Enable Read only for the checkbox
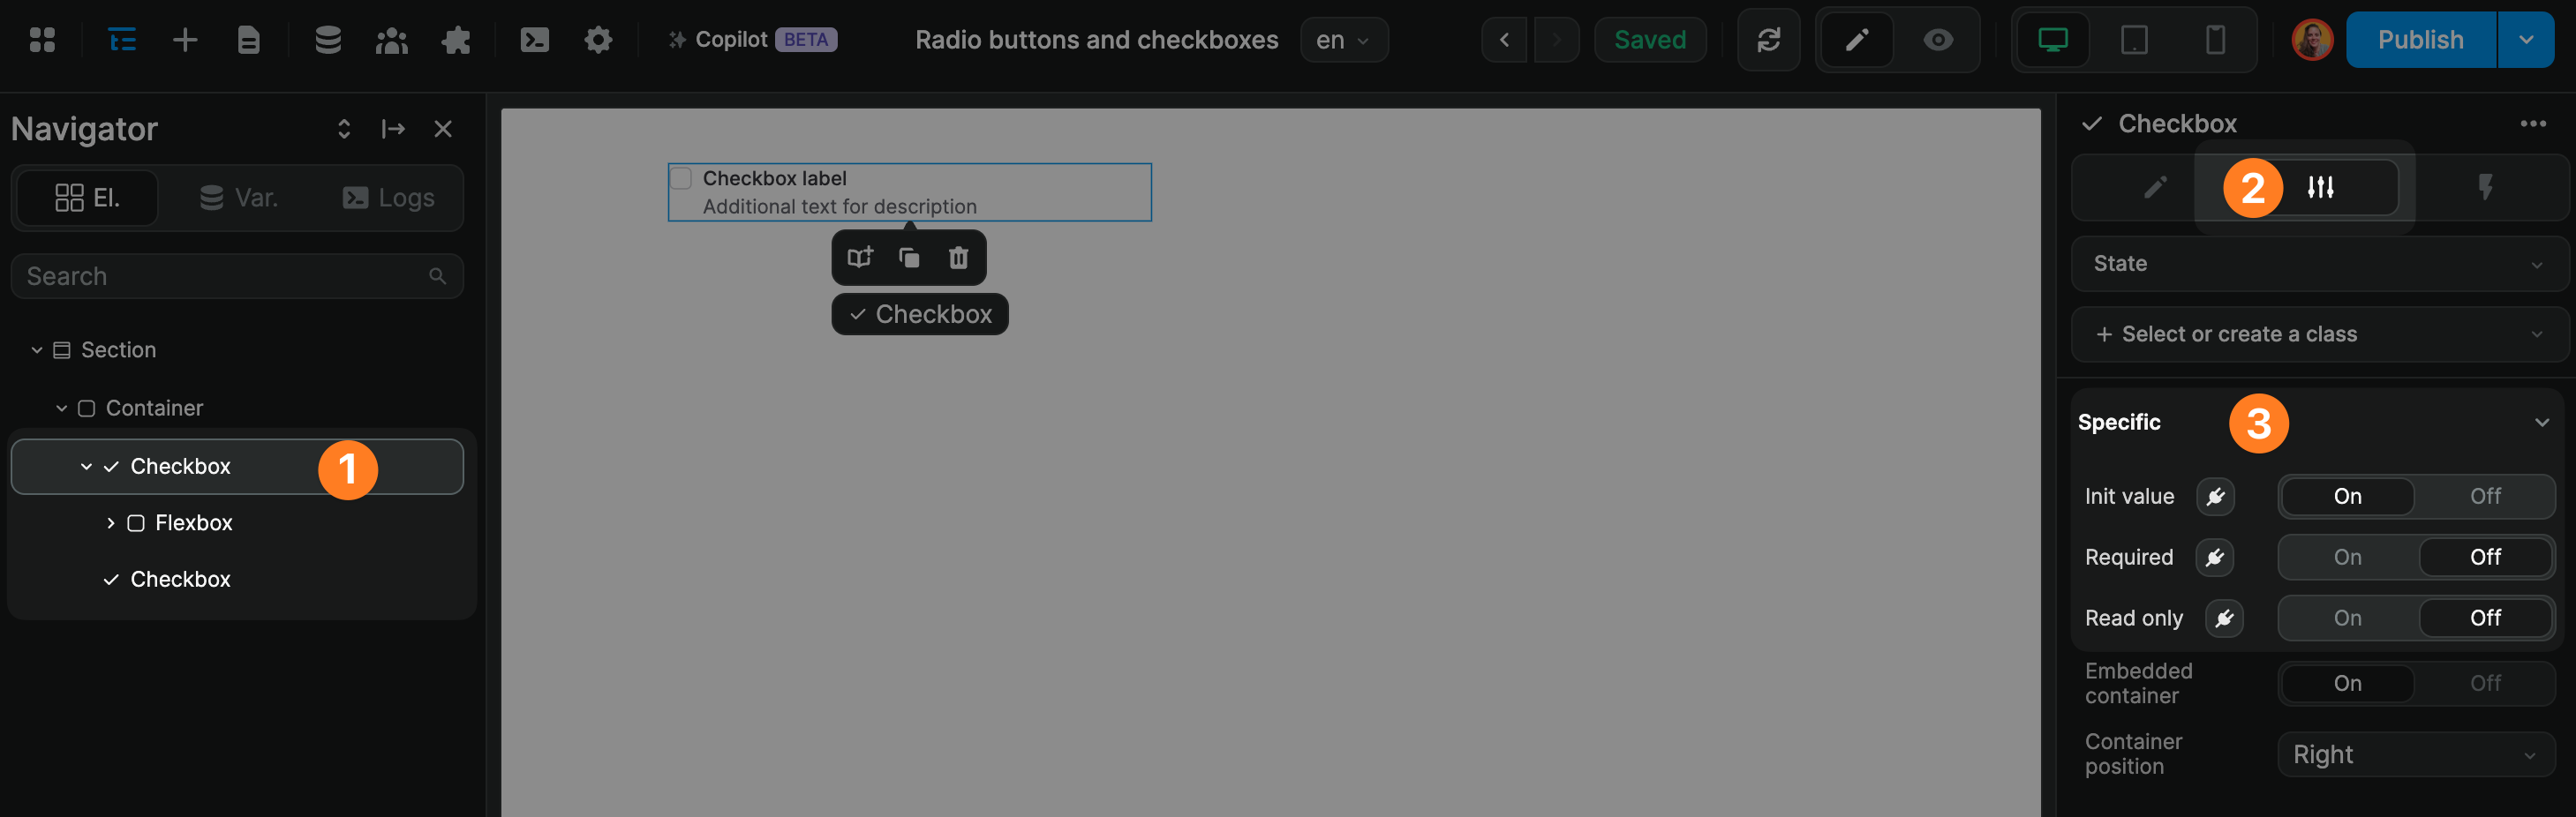Screen dimensions: 2576x817 coord(2347,618)
